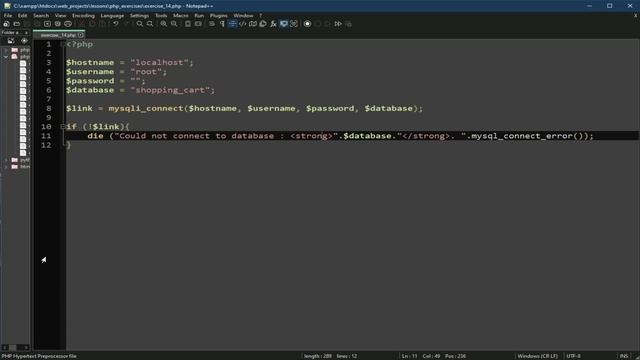This screenshot has width=640, height=360.
Task: Open the Encoding menu
Action: click(x=83, y=16)
